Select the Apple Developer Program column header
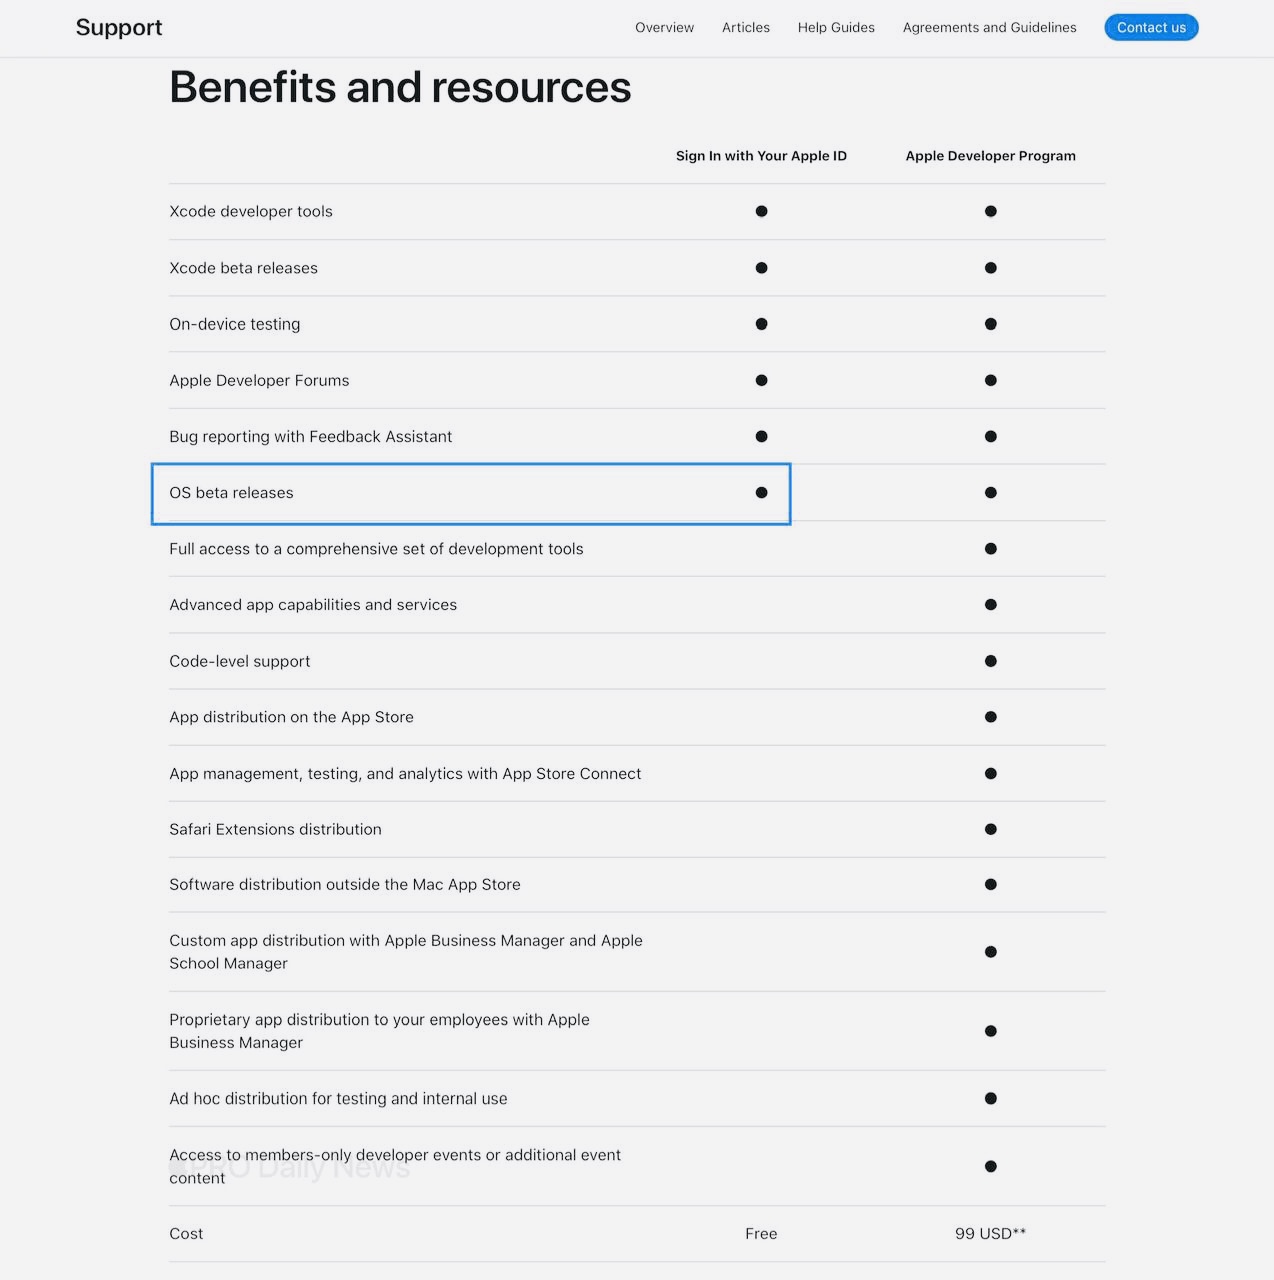This screenshot has height=1280, width=1274. [x=990, y=156]
